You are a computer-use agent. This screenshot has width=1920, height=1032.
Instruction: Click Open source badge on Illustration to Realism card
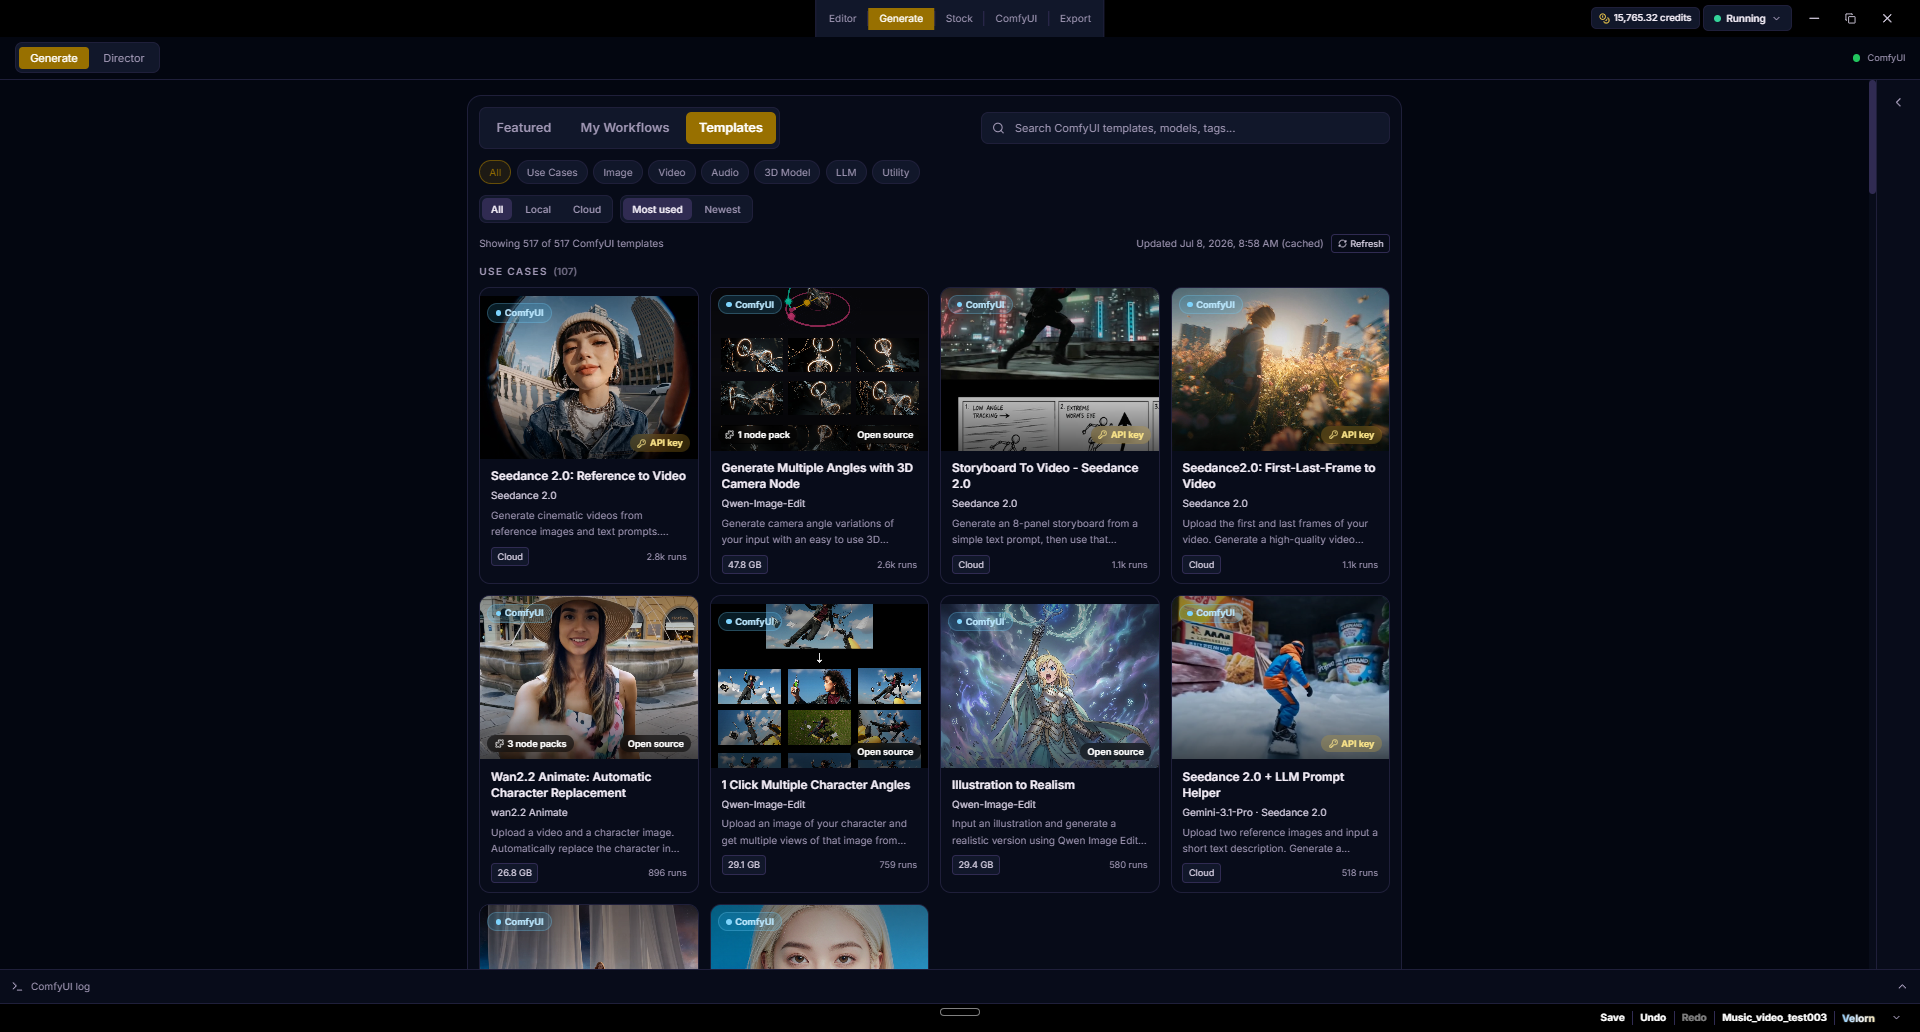click(x=1115, y=752)
